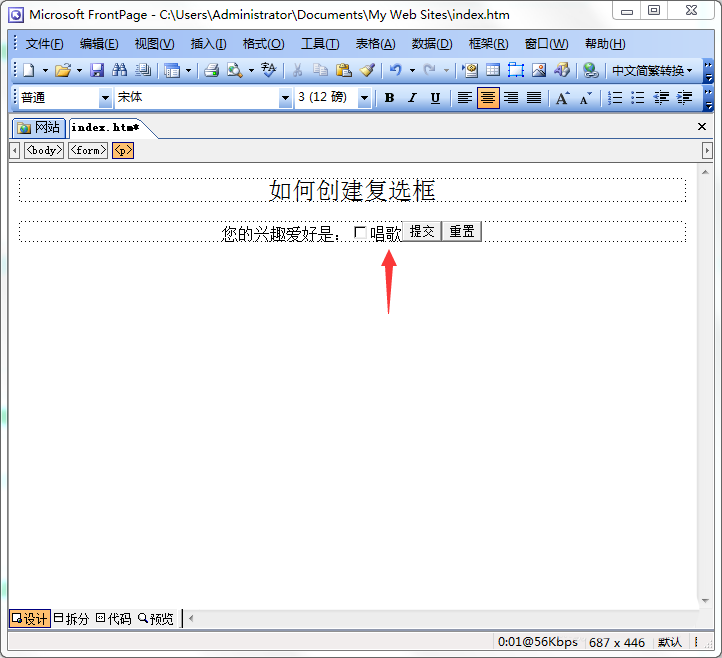Open the 文件(F) menu
The height and width of the screenshot is (658, 722).
pyautogui.click(x=44, y=44)
